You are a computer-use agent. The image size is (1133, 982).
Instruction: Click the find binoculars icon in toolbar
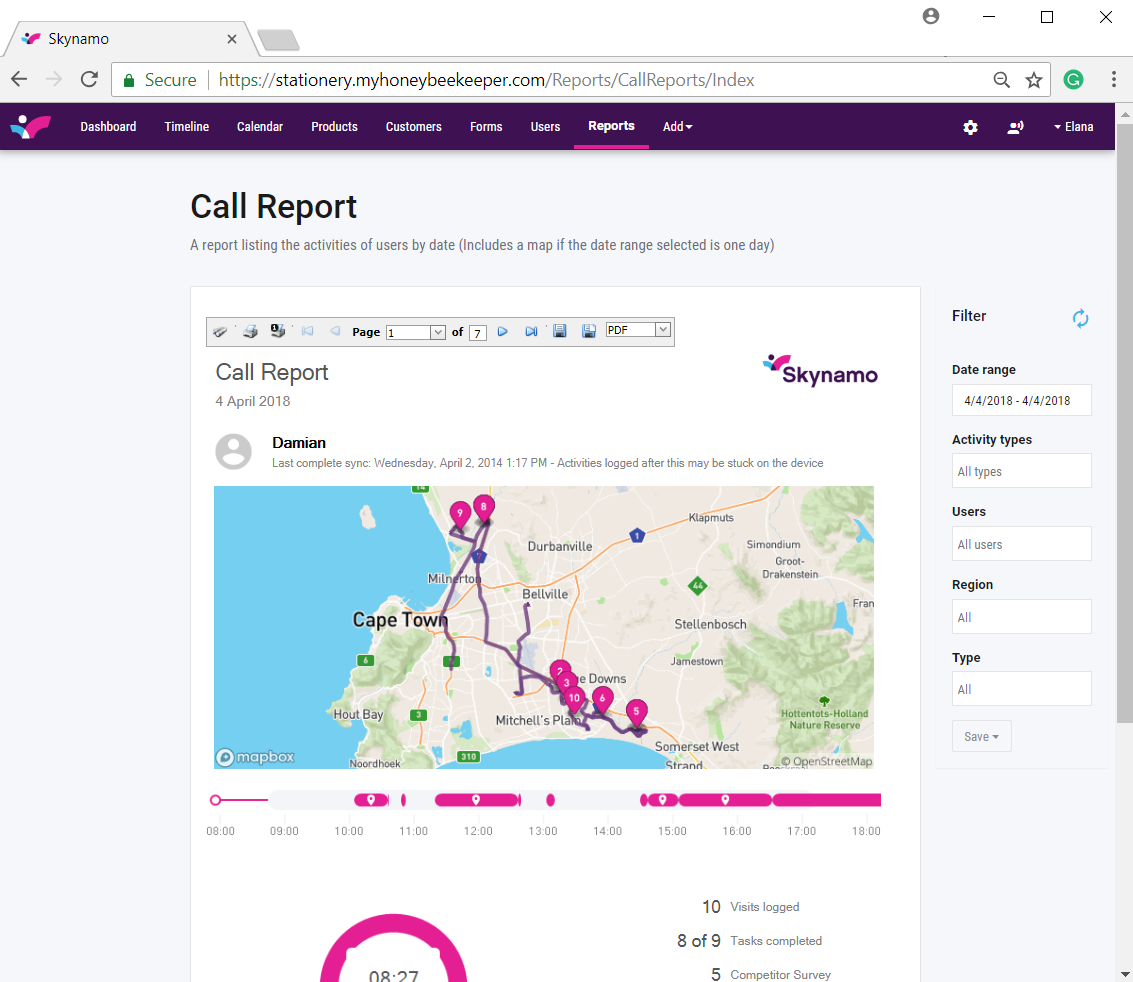[x=220, y=331]
